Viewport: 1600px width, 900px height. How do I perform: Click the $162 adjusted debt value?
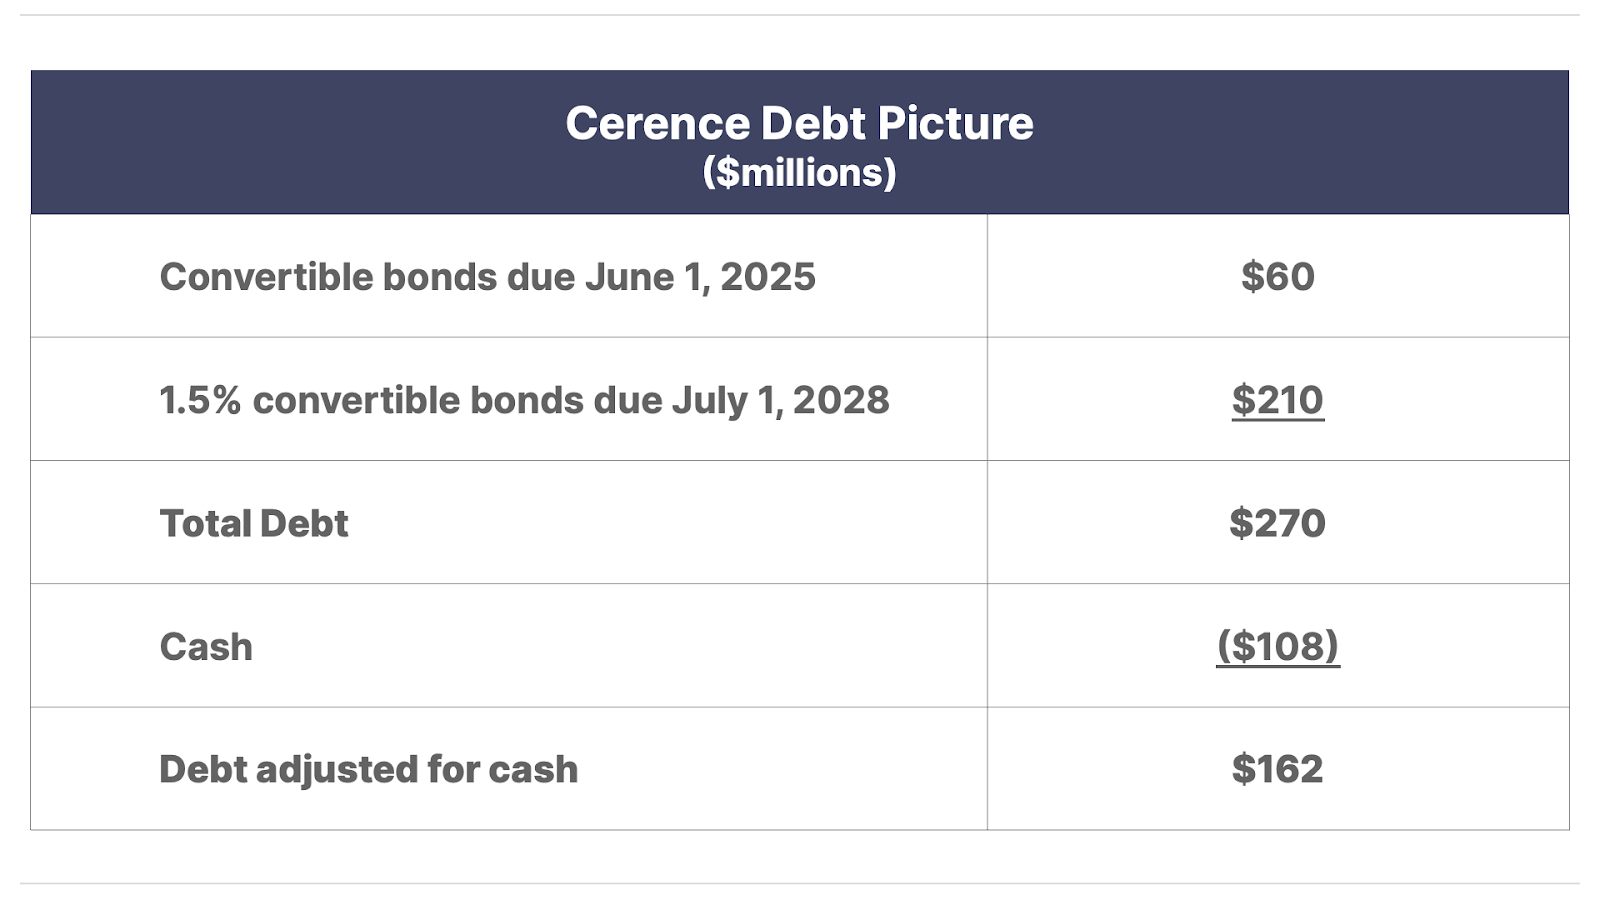pyautogui.click(x=1277, y=769)
